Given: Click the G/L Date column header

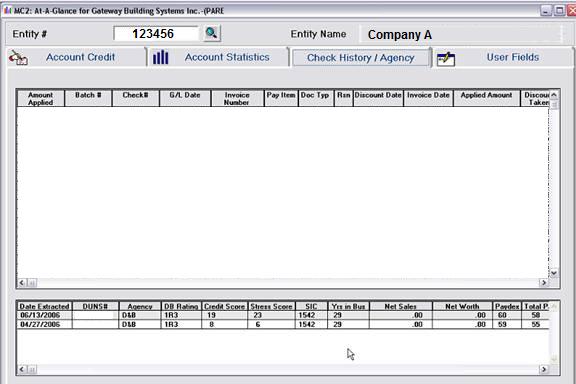Looking at the screenshot, I should [x=185, y=98].
